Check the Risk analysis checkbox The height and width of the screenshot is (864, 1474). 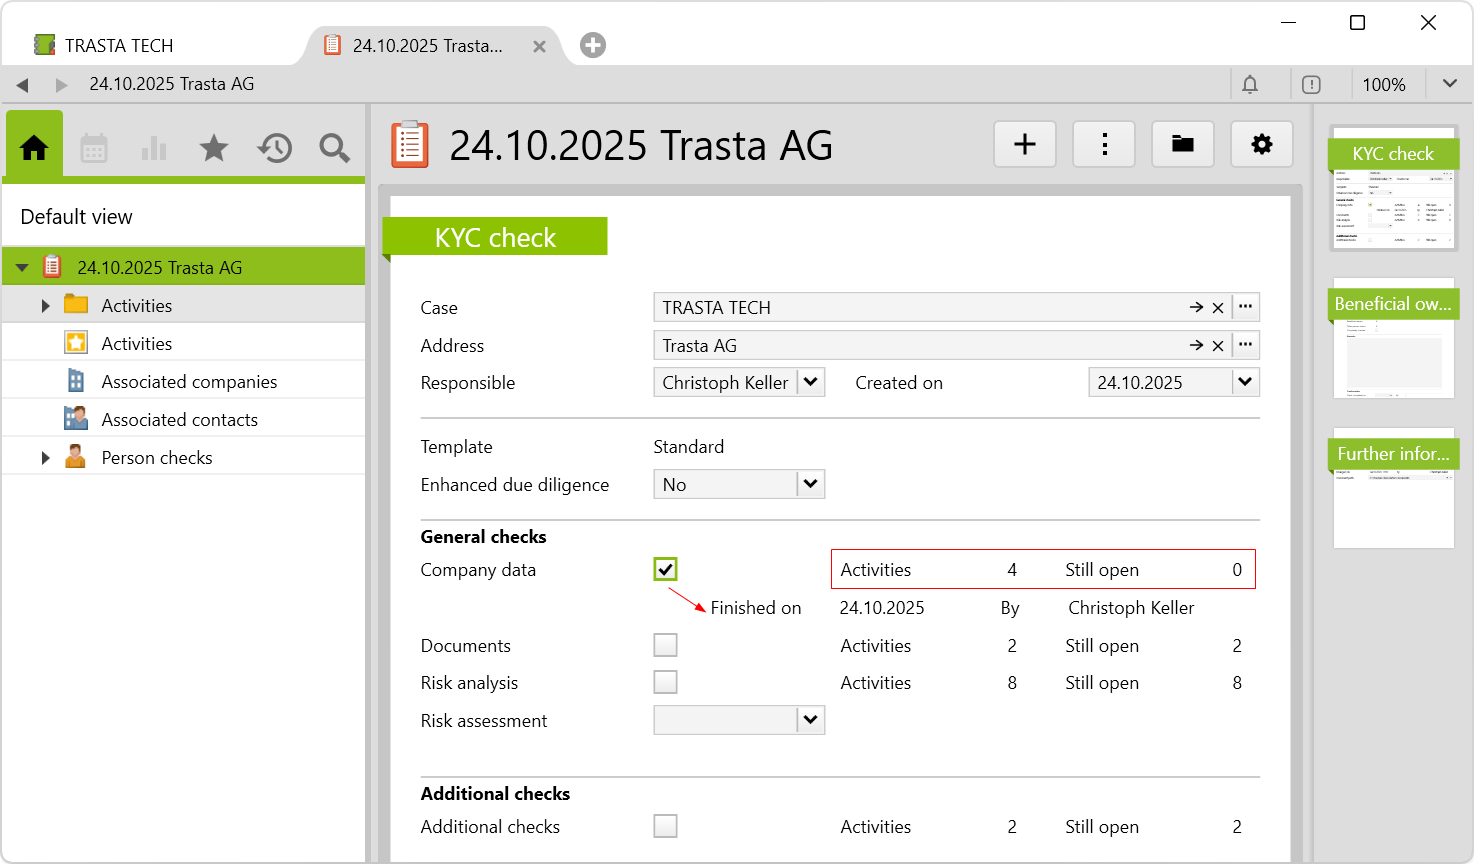(665, 682)
